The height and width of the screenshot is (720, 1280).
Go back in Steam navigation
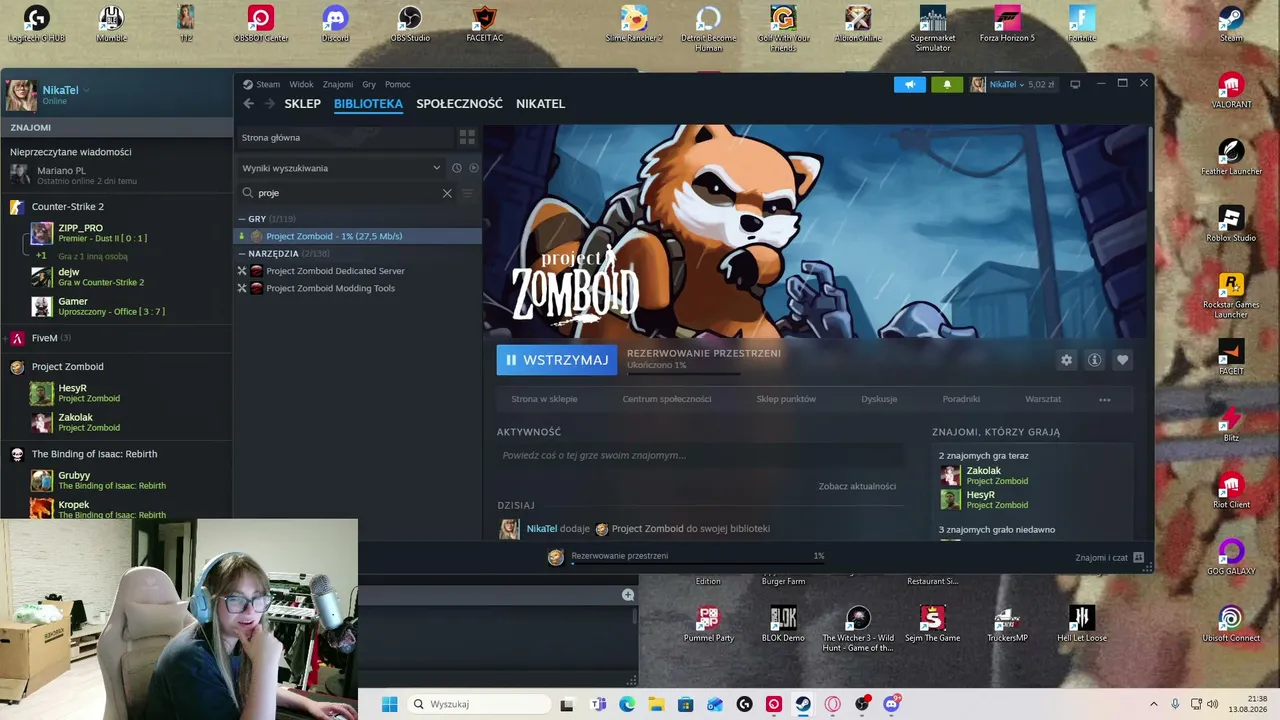pyautogui.click(x=249, y=104)
